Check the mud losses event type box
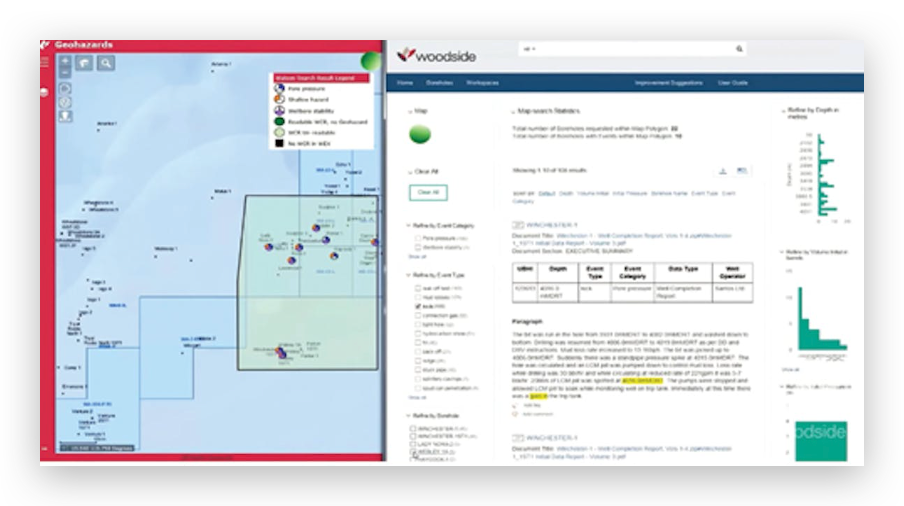This screenshot has width=904, height=506. pos(417,297)
